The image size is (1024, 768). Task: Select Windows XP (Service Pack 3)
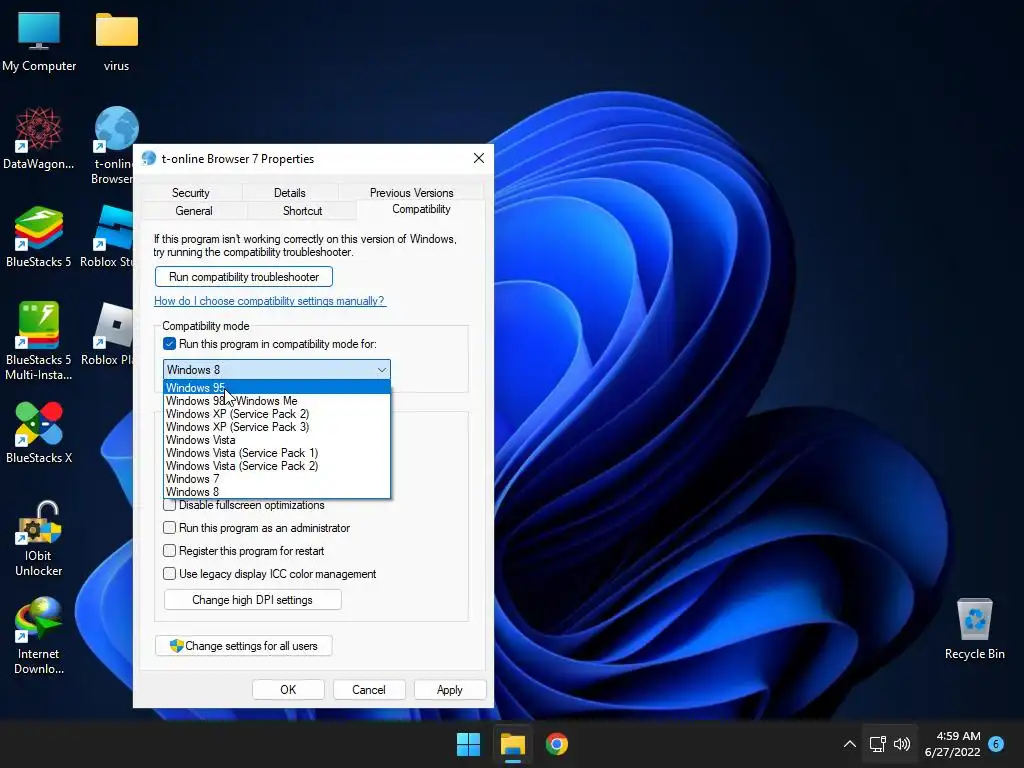tap(277, 426)
